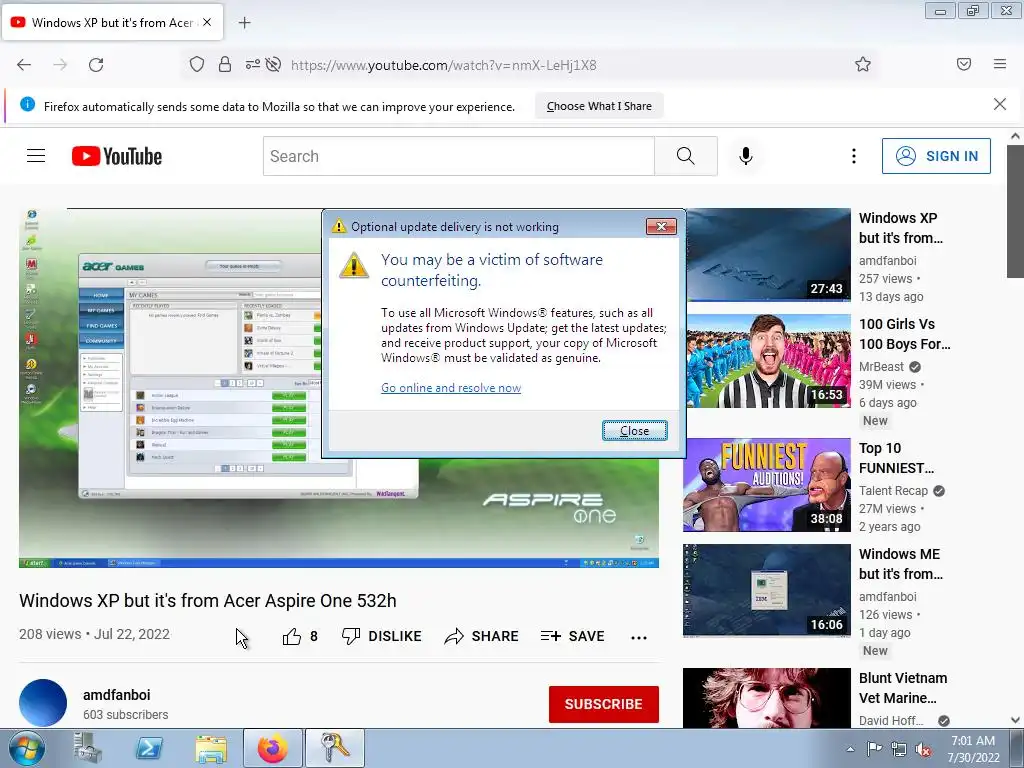This screenshot has width=1024, height=768.
Task: Open a new browser tab
Action: click(244, 23)
